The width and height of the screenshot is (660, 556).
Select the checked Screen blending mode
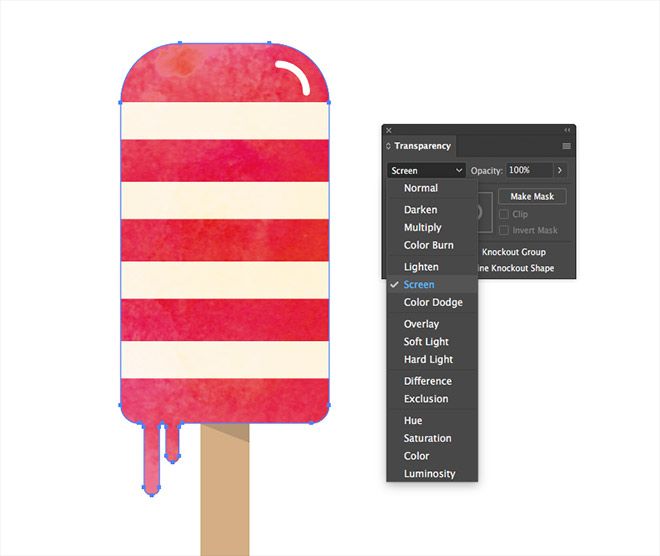pos(432,285)
